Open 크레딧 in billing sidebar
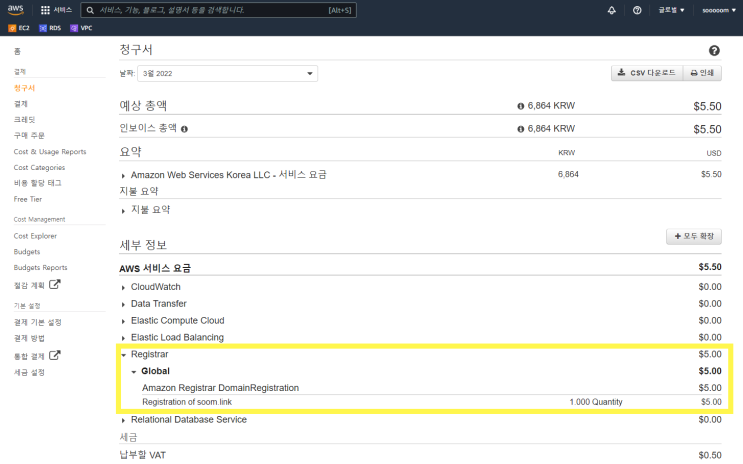Image resolution: width=743 pixels, height=464 pixels. tap(24, 120)
